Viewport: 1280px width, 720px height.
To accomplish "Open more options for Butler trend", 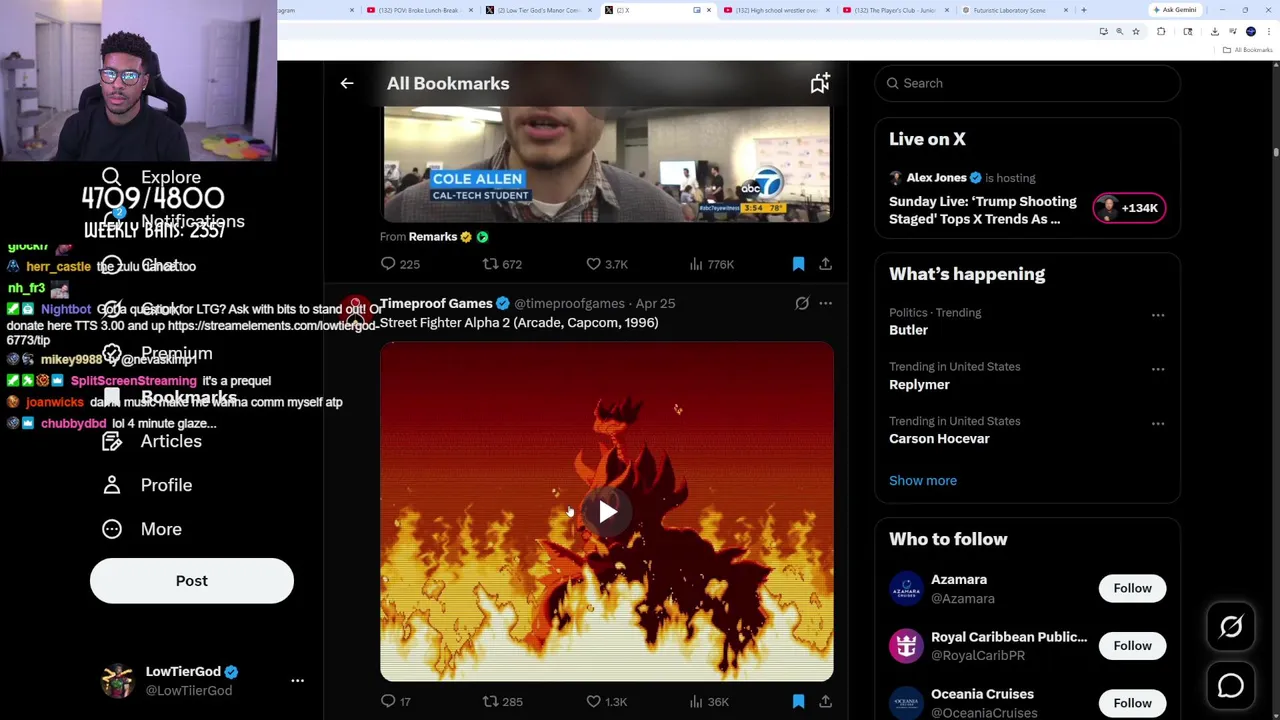I will tap(1158, 315).
